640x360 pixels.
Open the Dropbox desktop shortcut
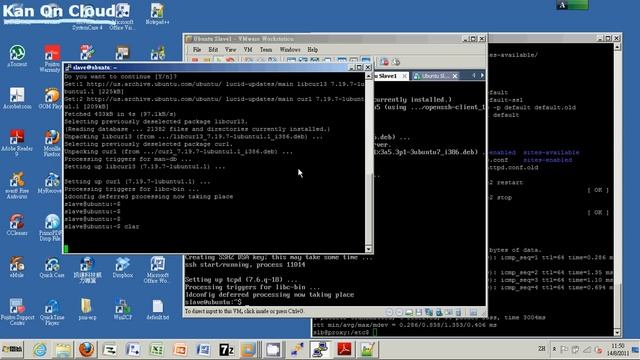pyautogui.click(x=122, y=267)
